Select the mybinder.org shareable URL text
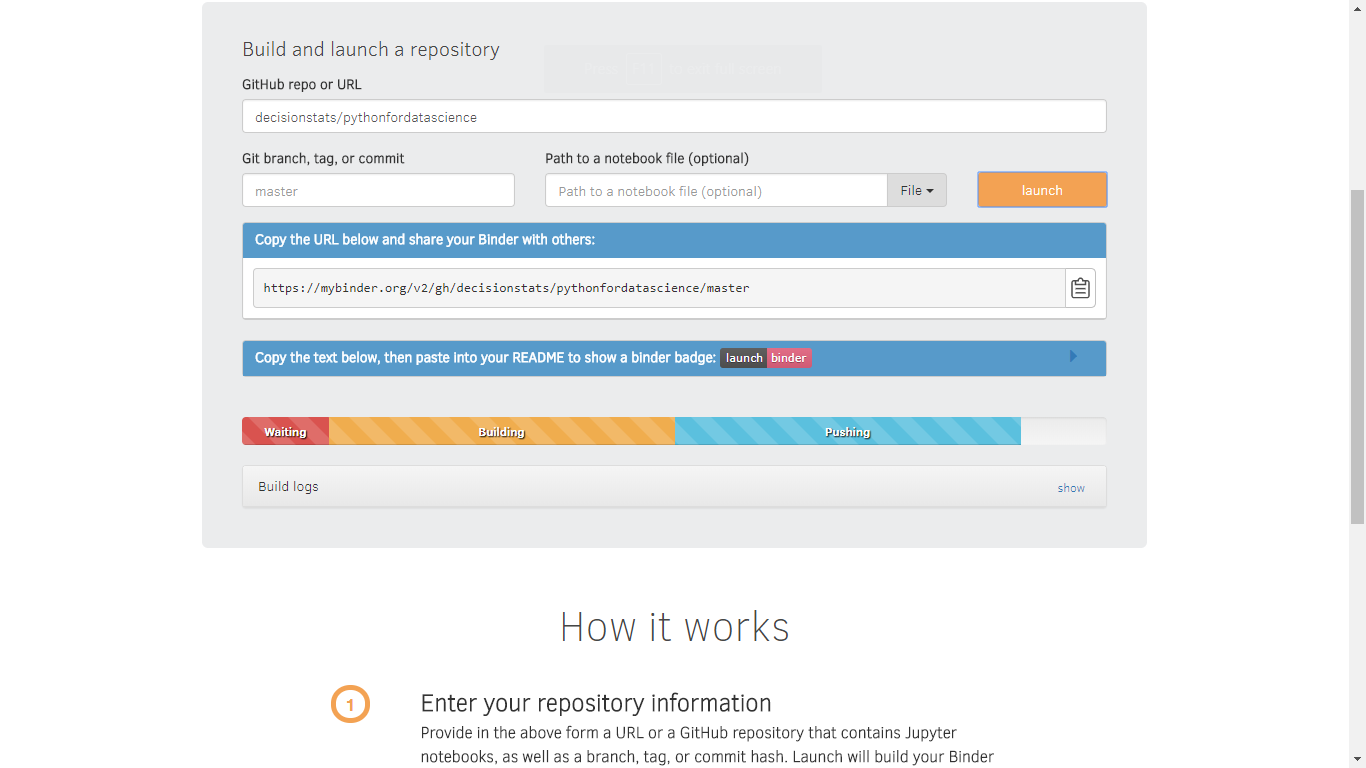Image resolution: width=1366 pixels, height=768 pixels. (506, 288)
